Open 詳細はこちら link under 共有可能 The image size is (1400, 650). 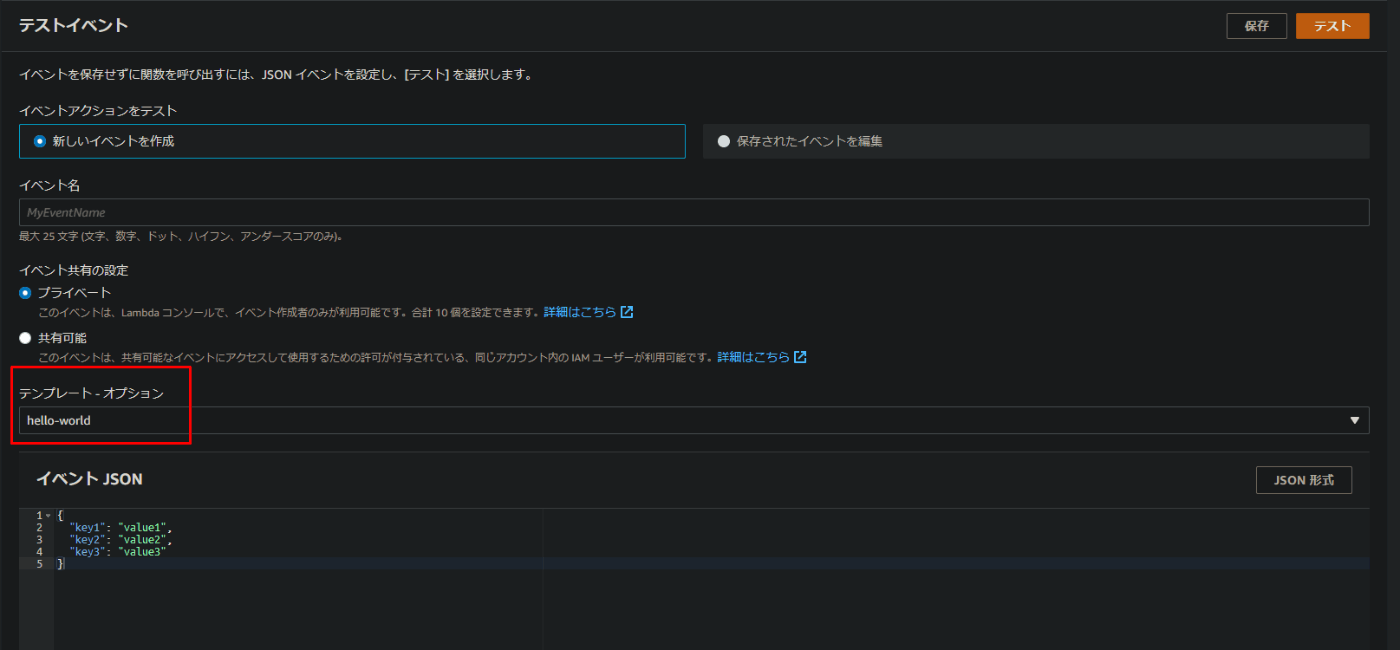pyautogui.click(x=753, y=357)
